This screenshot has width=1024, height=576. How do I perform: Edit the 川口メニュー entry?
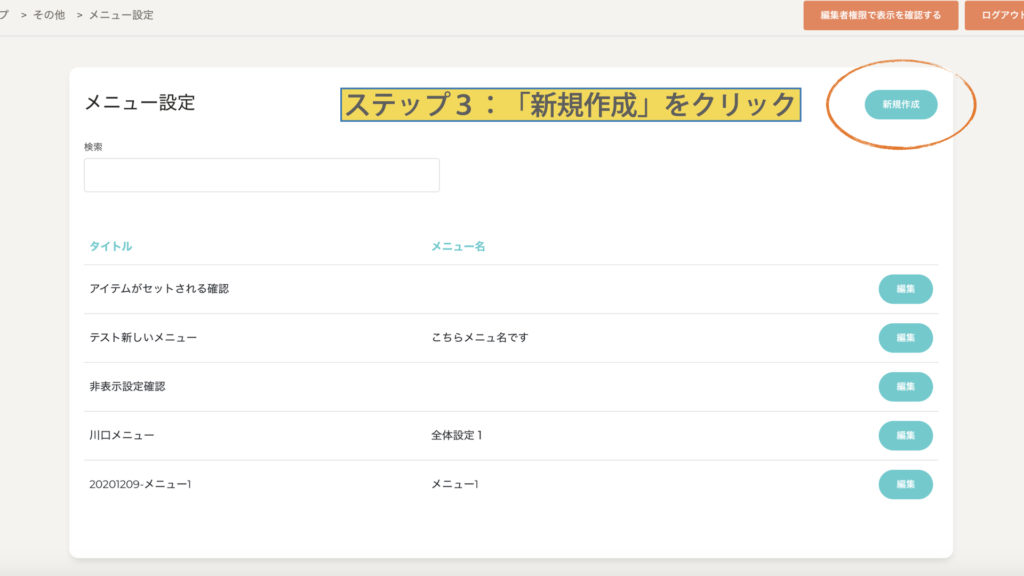(x=905, y=436)
